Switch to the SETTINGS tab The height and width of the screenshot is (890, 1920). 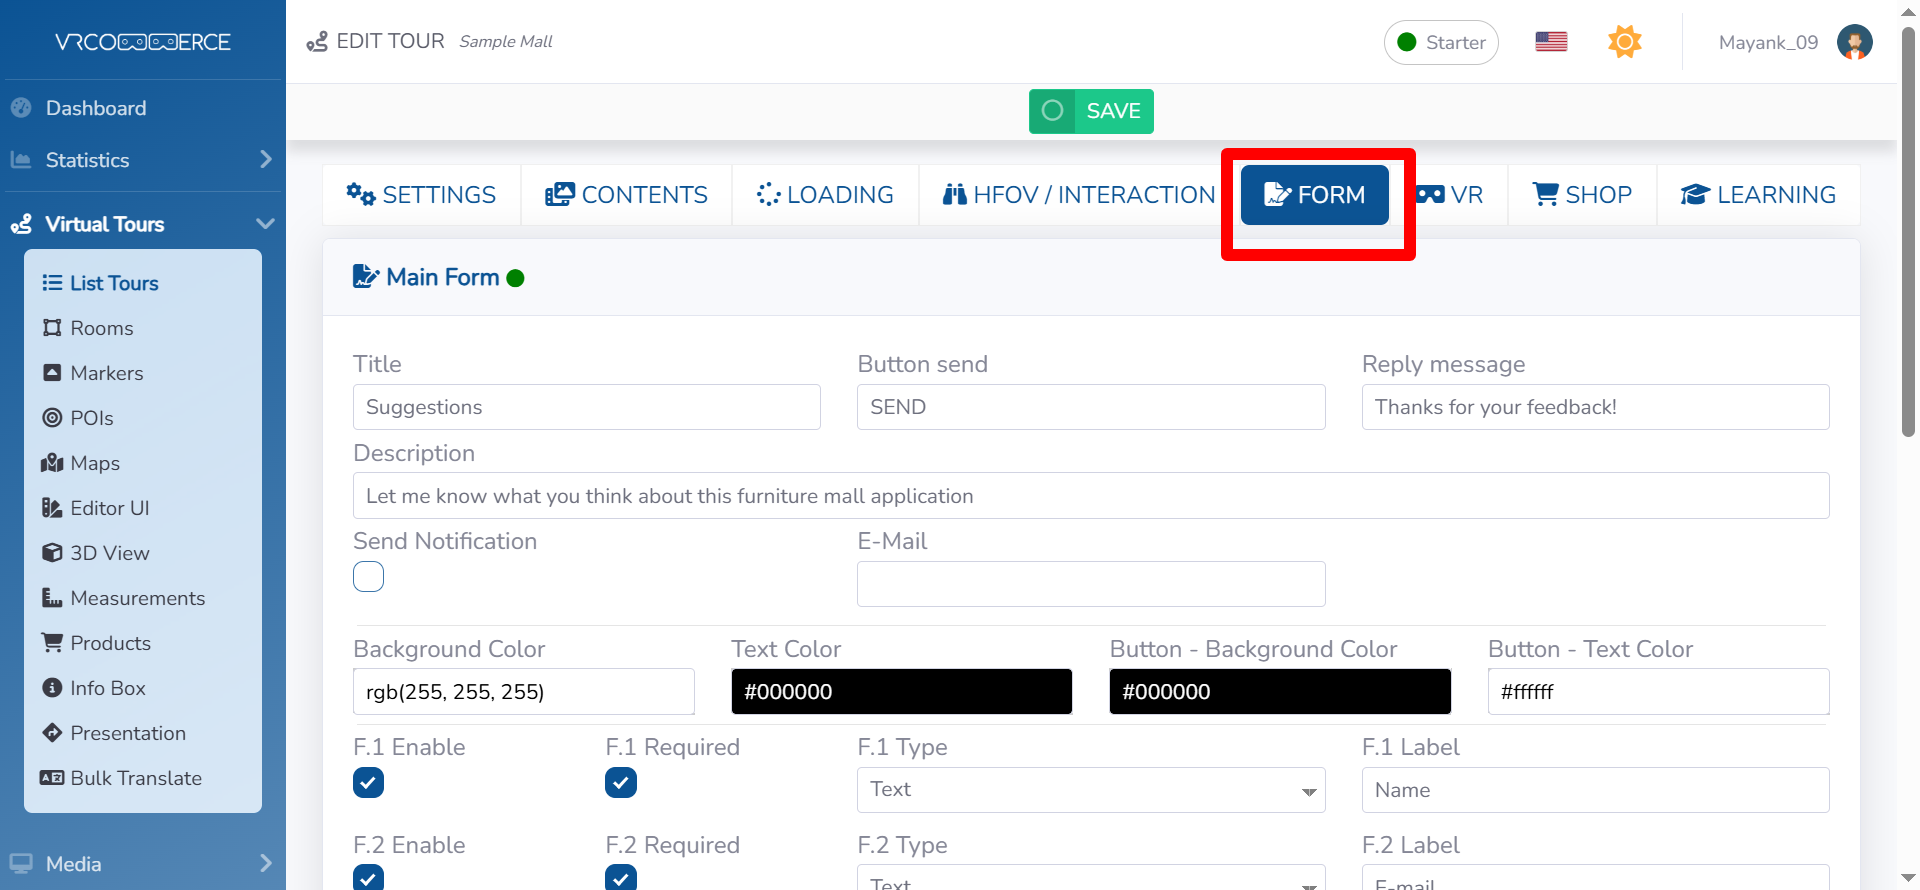[x=421, y=195]
